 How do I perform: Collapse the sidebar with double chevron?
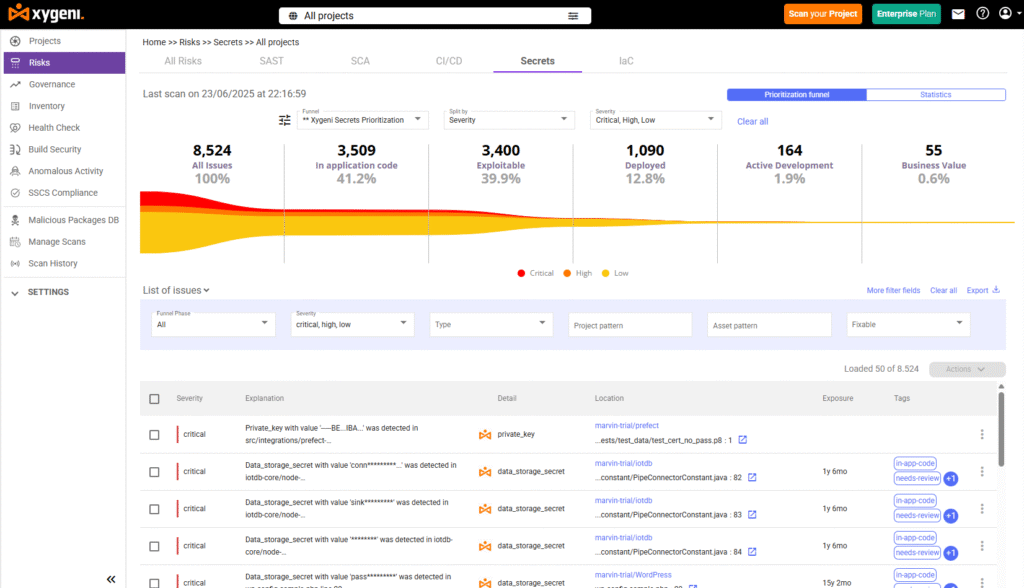pos(111,579)
